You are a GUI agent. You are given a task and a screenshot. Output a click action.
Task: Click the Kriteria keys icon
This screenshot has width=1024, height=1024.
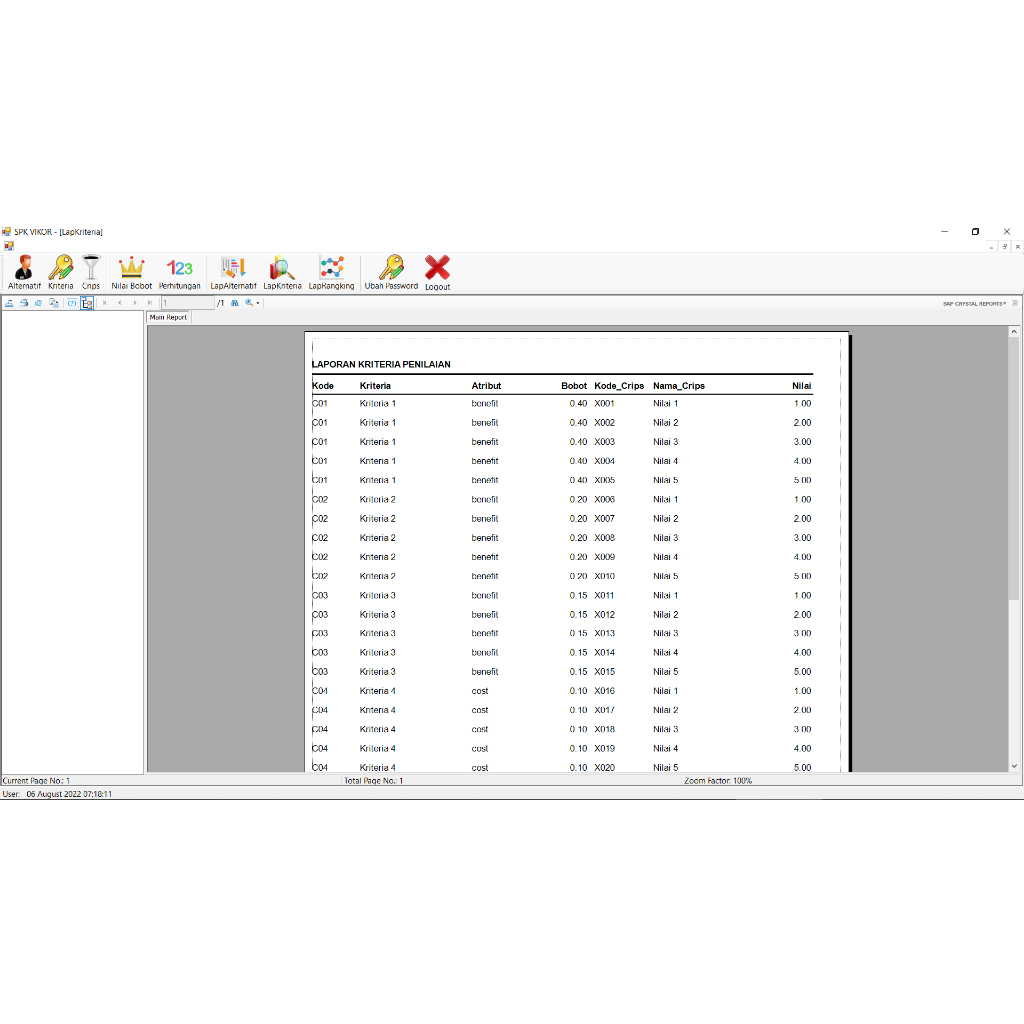[60, 272]
